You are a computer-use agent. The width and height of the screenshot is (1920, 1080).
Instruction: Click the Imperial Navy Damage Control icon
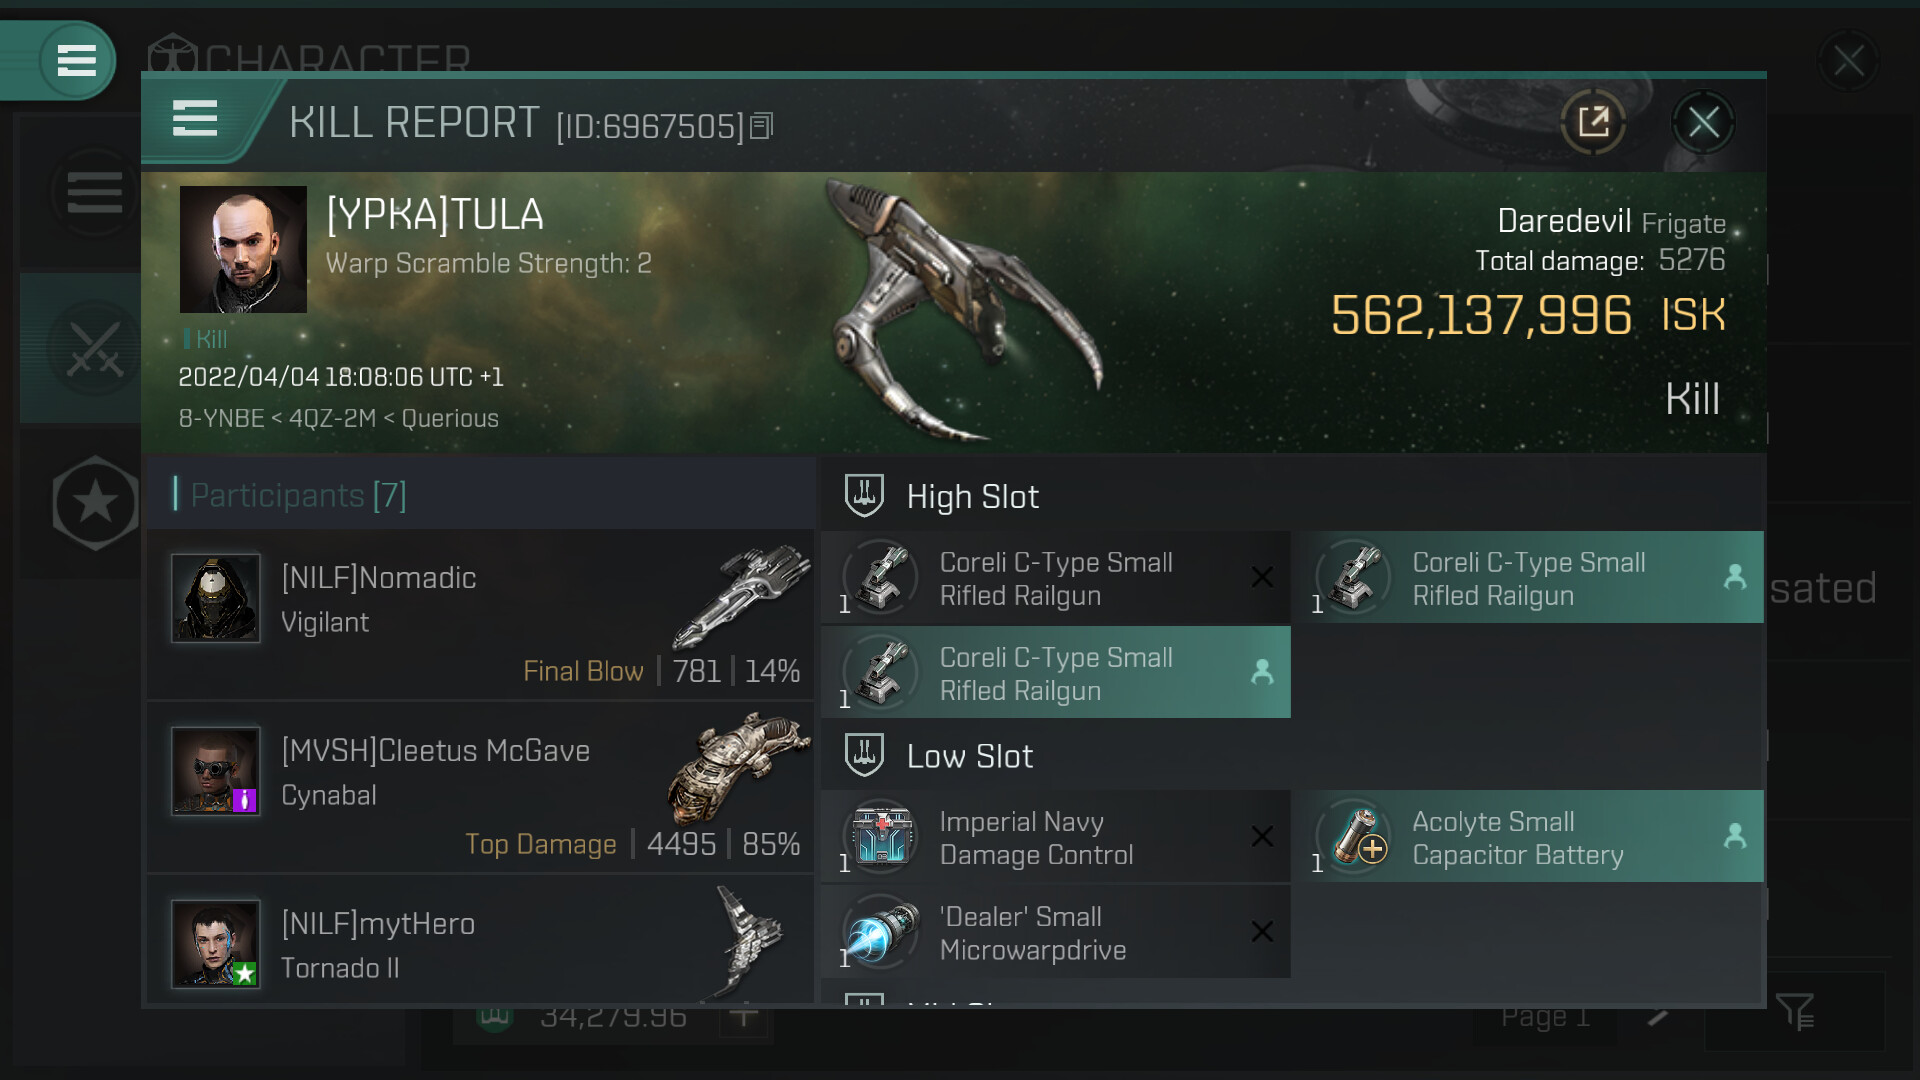coord(880,837)
